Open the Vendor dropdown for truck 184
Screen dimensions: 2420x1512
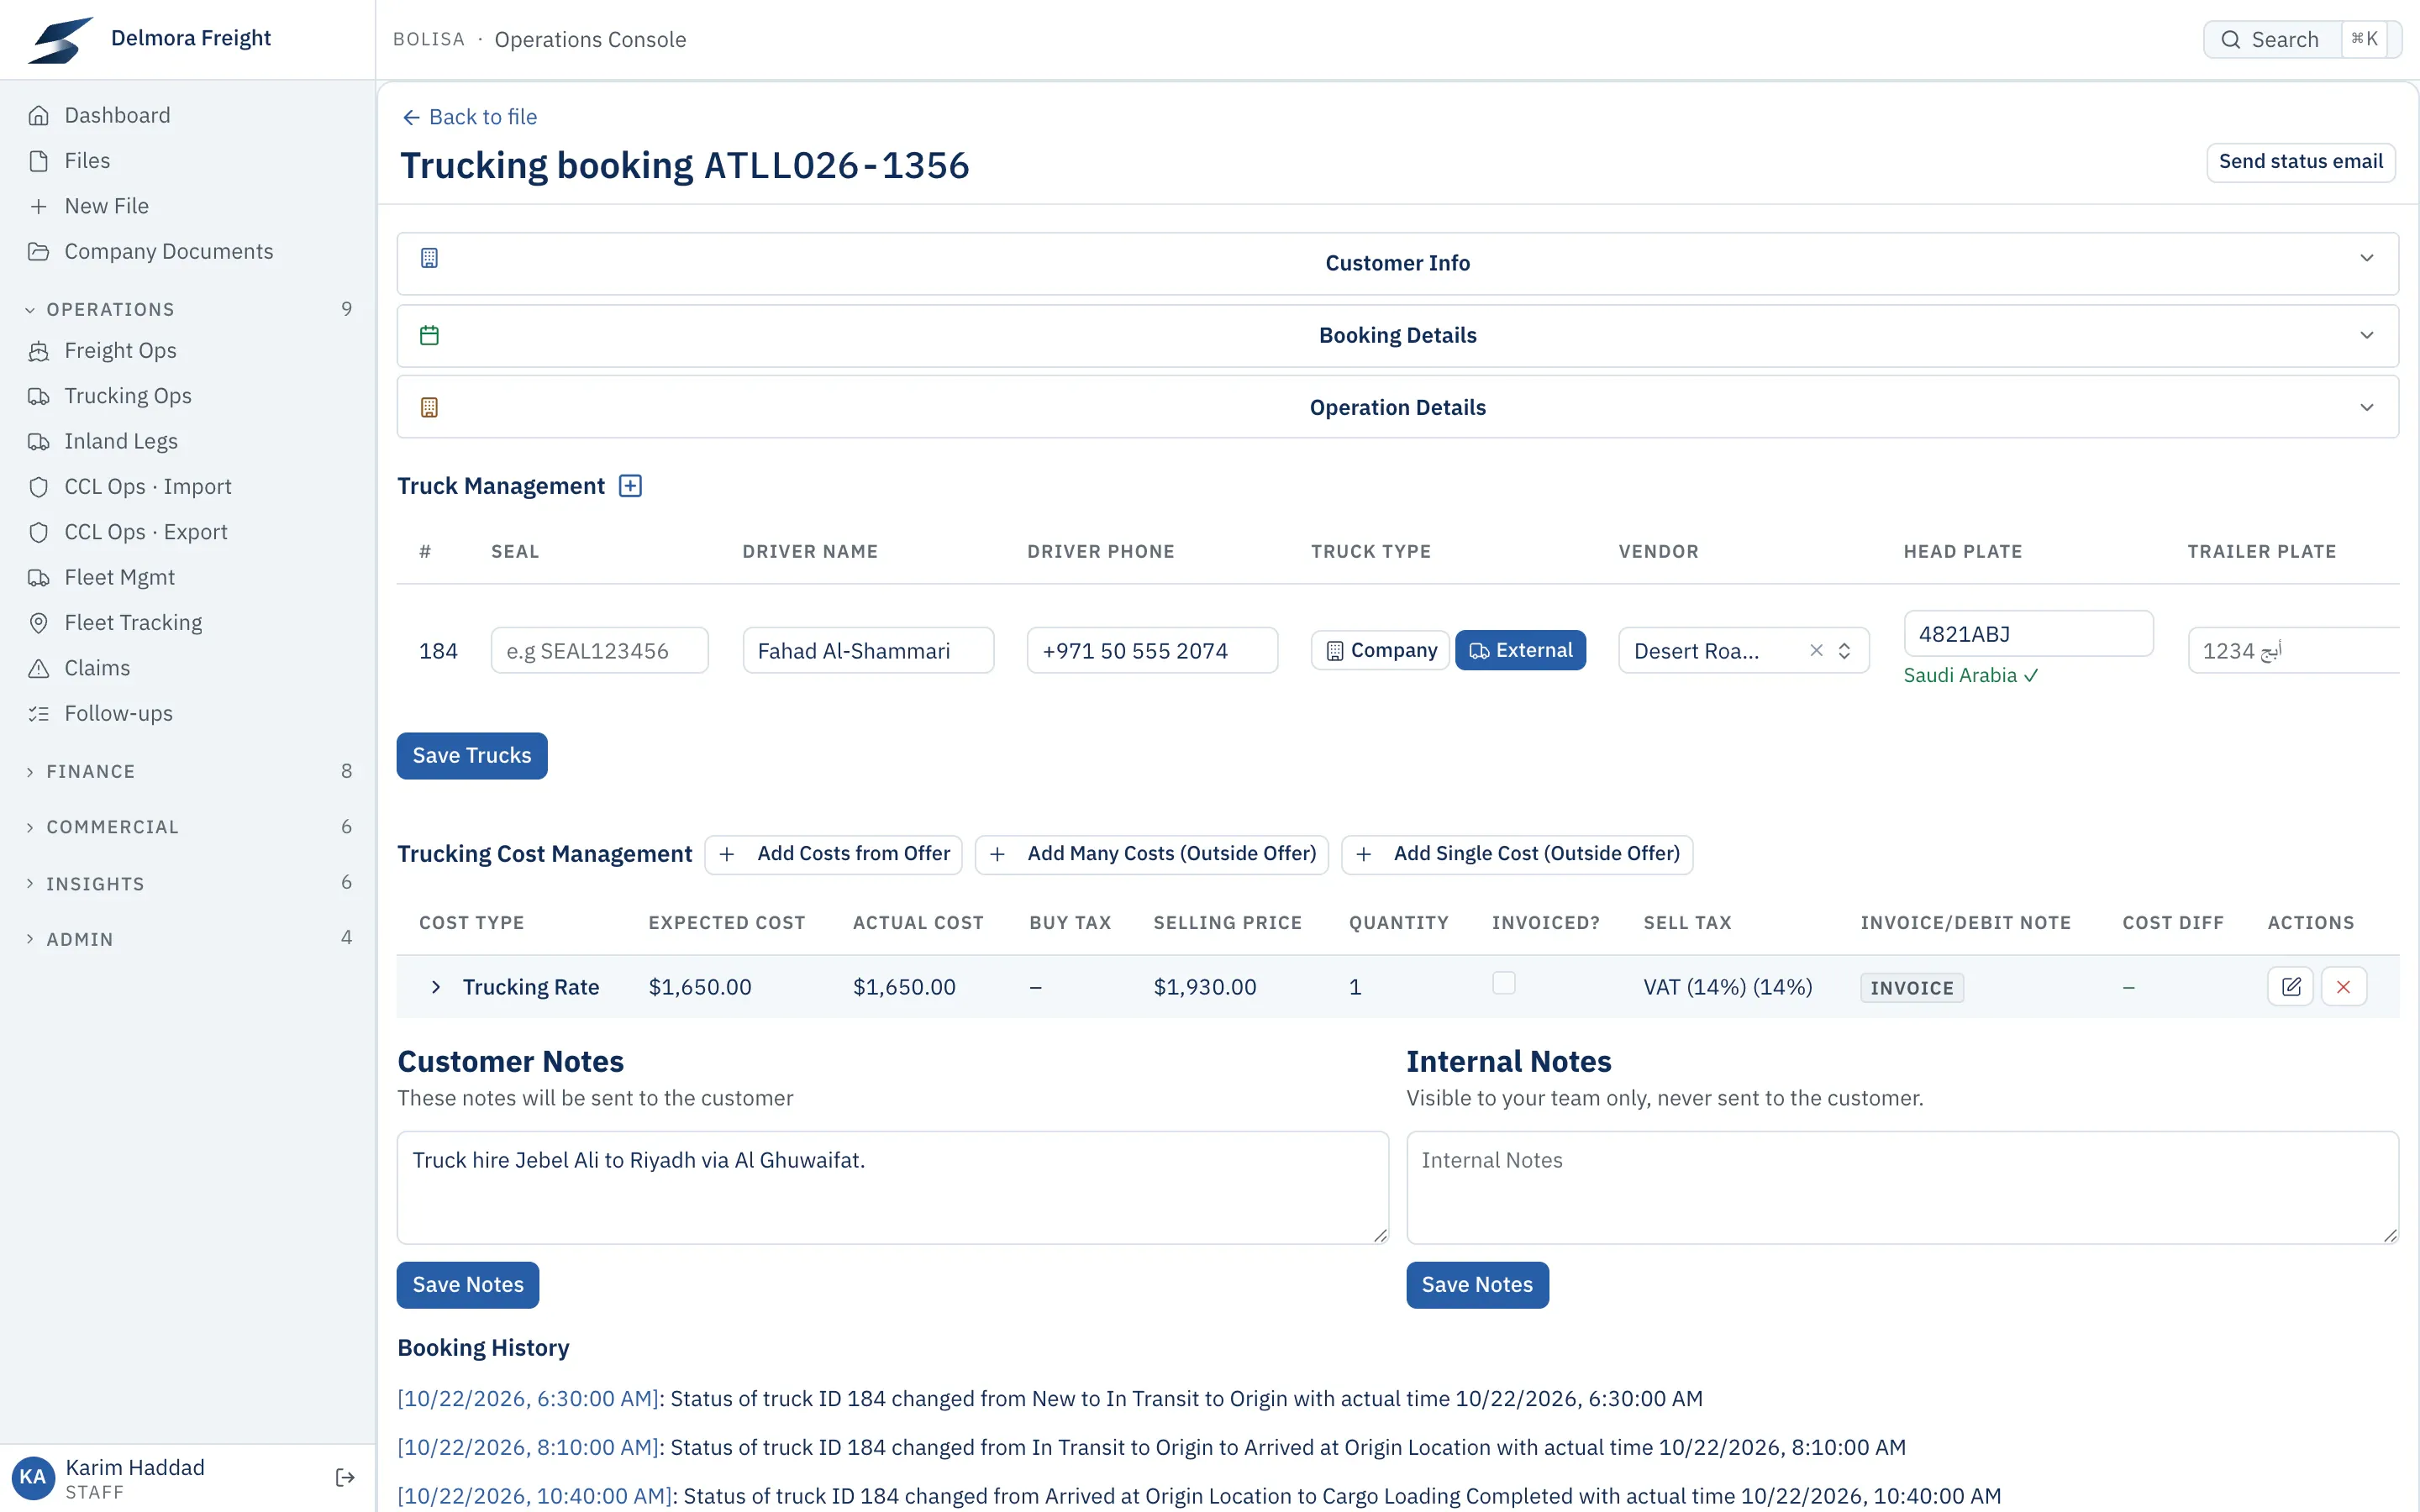[1744, 651]
